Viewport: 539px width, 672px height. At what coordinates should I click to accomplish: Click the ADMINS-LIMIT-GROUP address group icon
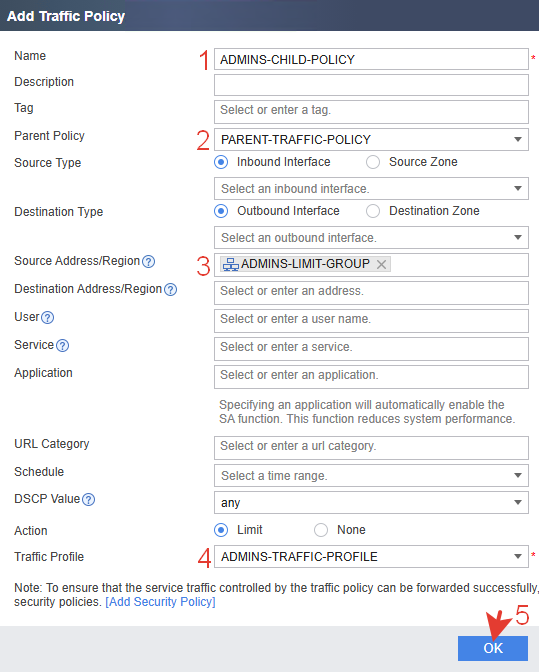click(x=231, y=264)
